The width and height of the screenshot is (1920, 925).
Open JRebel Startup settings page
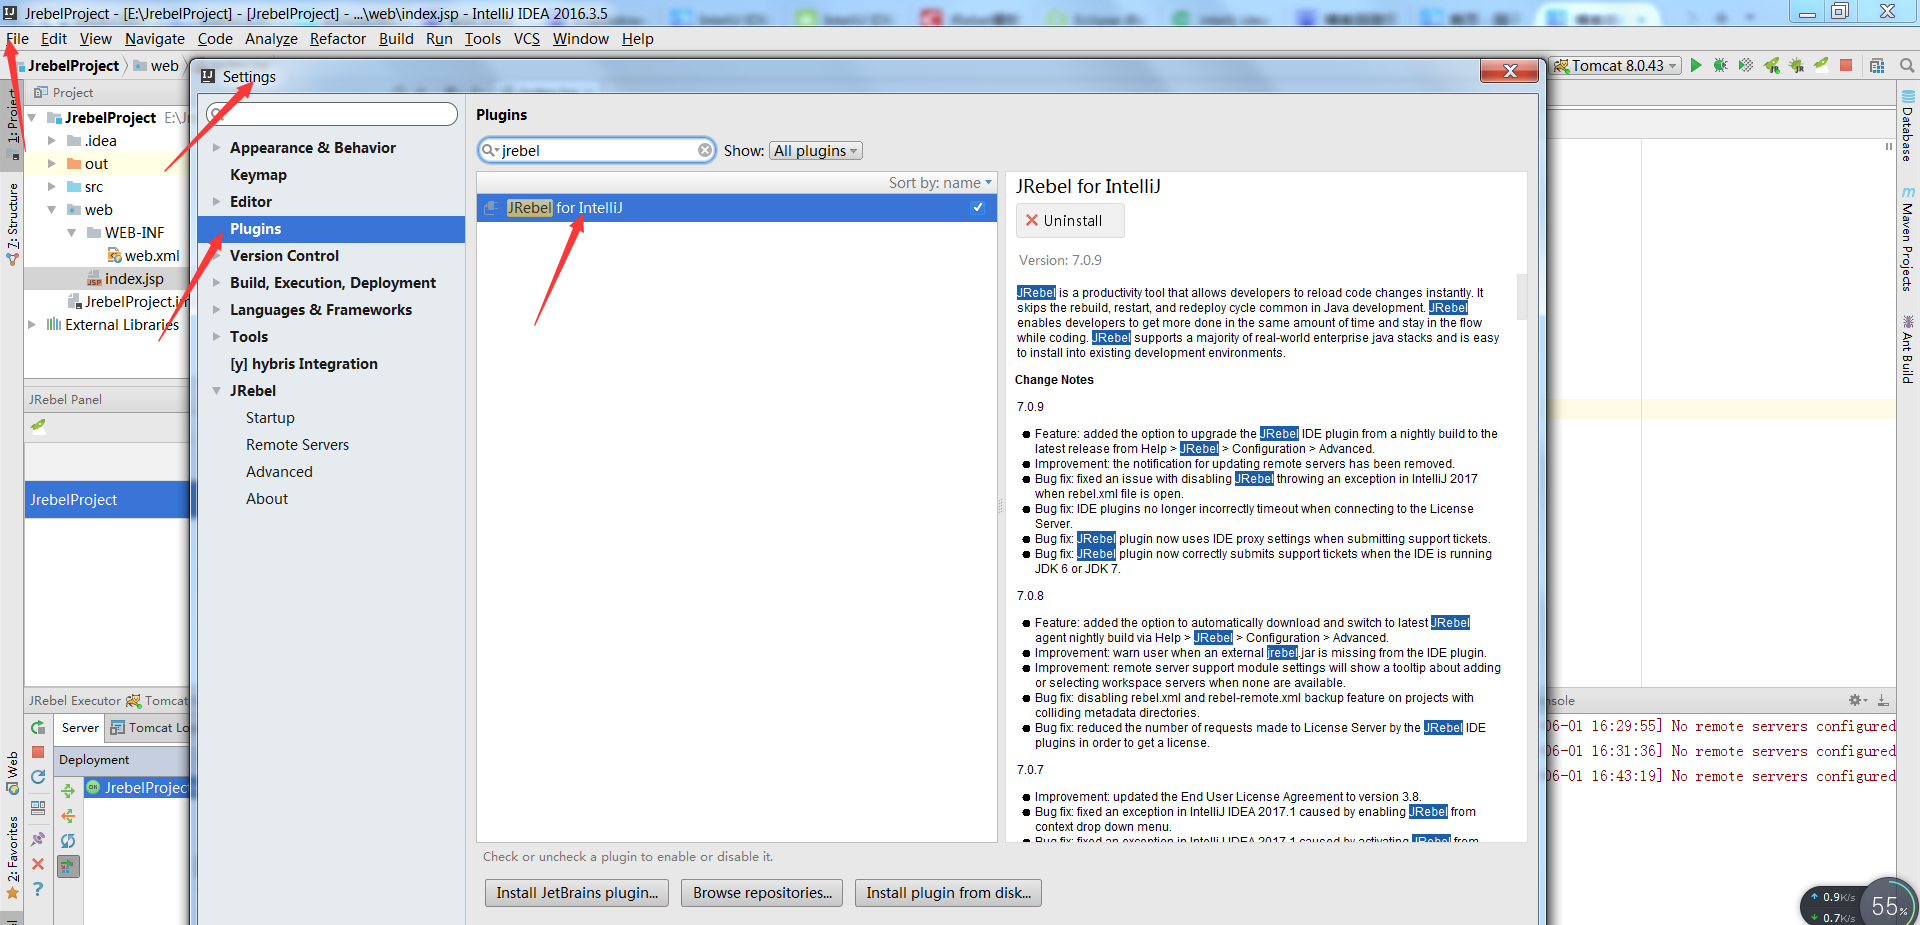[x=270, y=418]
